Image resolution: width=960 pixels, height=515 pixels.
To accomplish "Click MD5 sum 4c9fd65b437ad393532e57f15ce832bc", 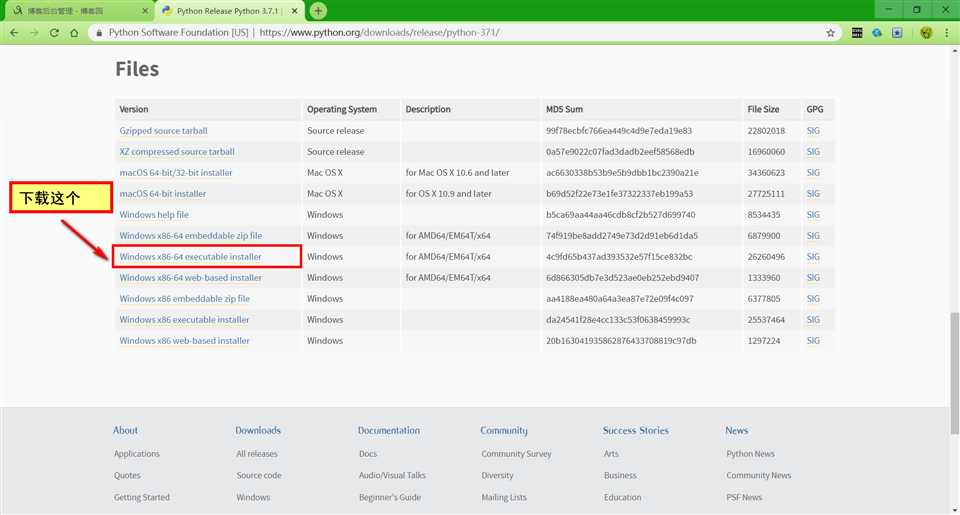I will pos(619,257).
